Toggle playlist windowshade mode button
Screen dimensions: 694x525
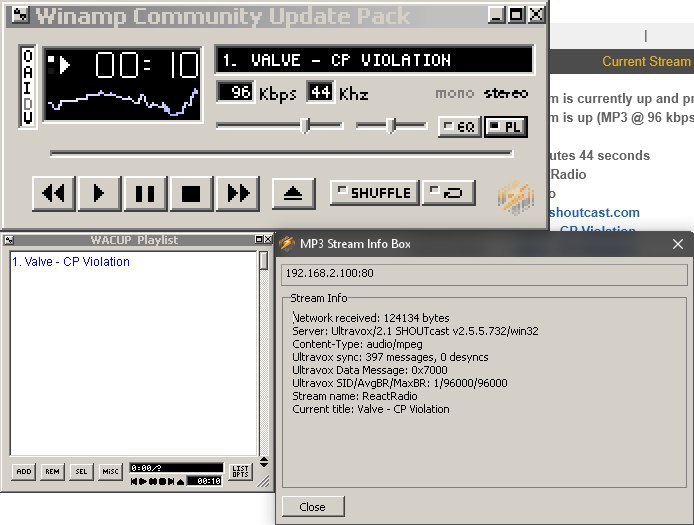259,239
